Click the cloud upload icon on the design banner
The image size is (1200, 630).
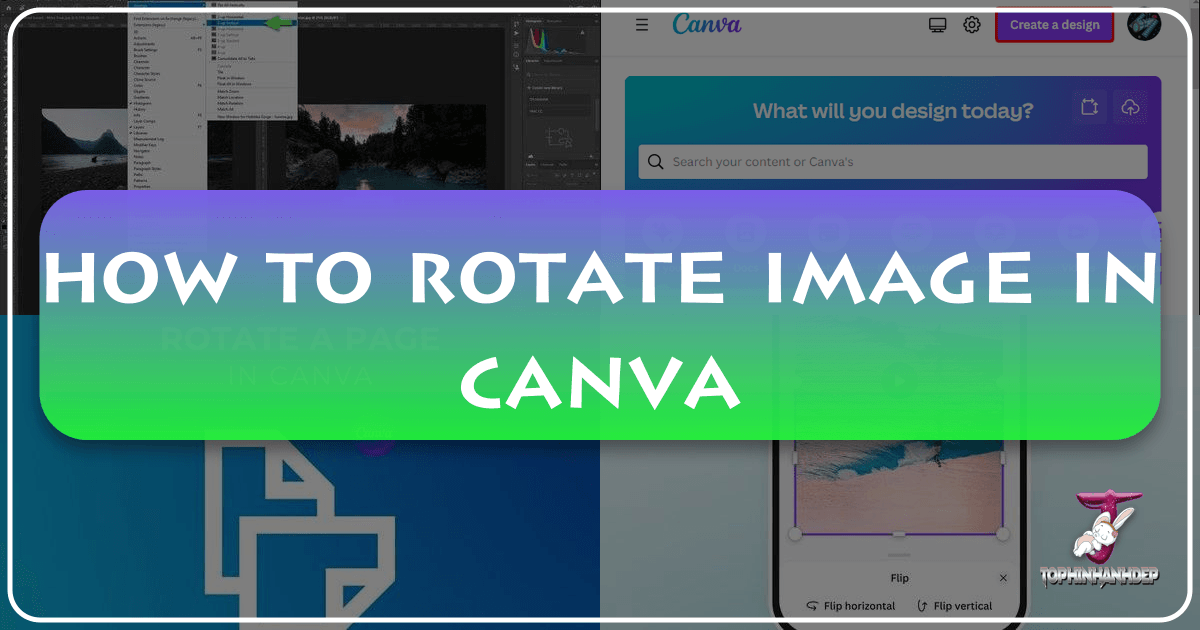(x=1131, y=107)
